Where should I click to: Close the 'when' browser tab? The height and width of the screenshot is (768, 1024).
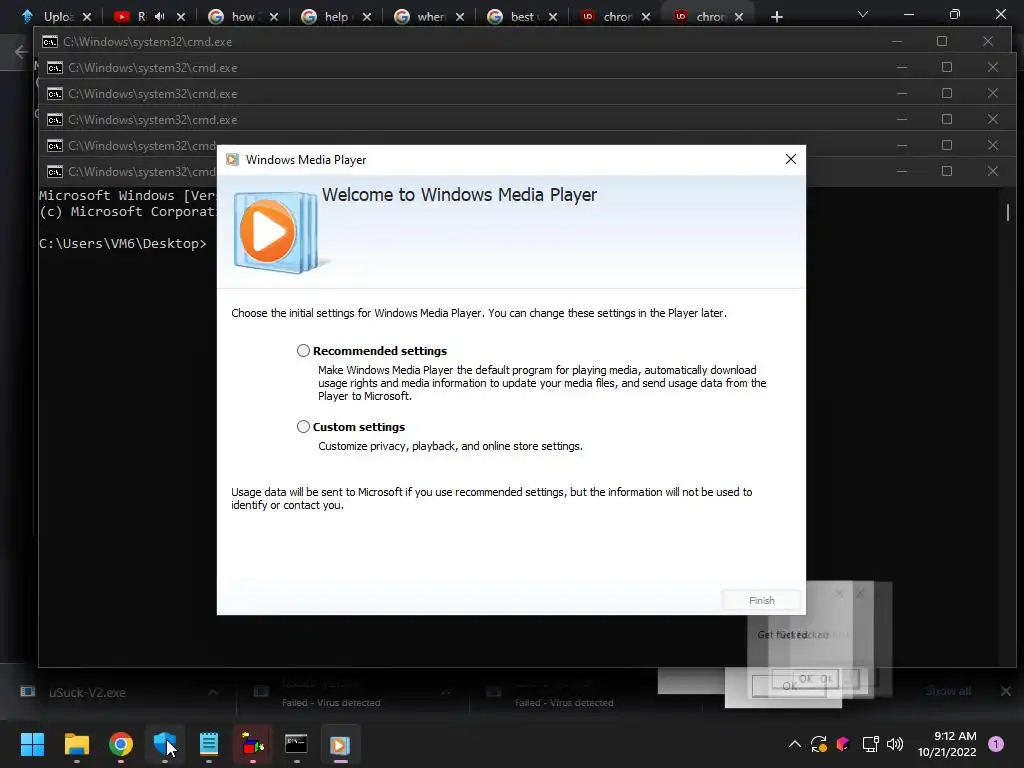coord(460,17)
